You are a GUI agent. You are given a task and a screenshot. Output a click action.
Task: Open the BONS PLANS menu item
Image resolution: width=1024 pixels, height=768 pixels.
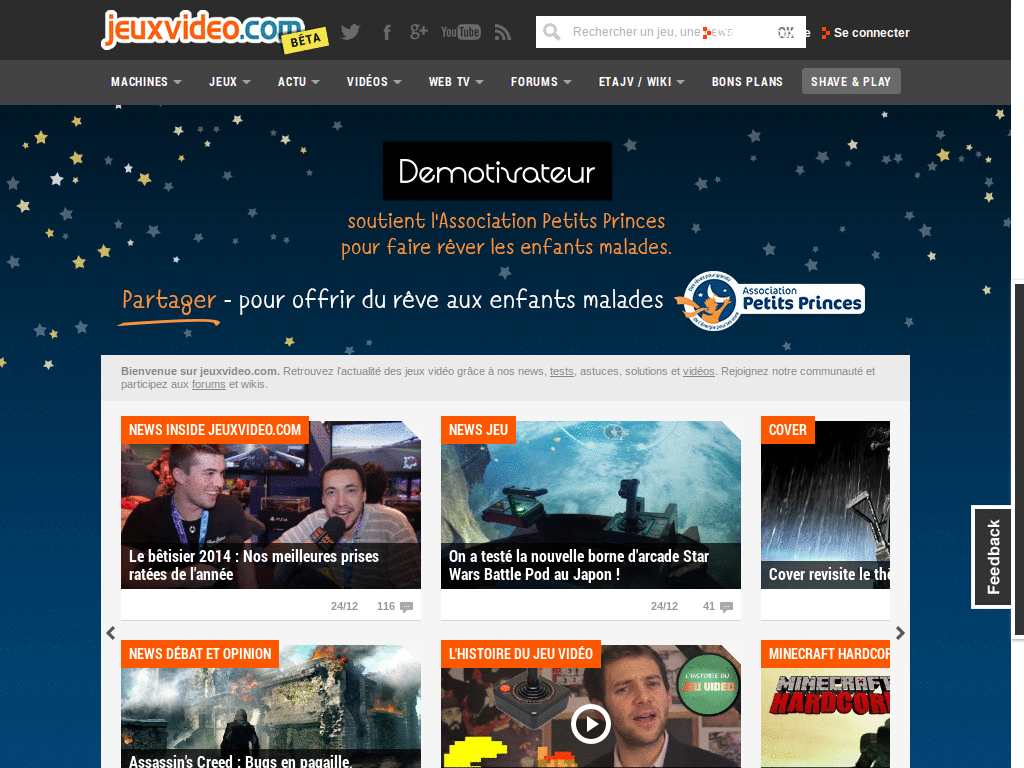(747, 82)
